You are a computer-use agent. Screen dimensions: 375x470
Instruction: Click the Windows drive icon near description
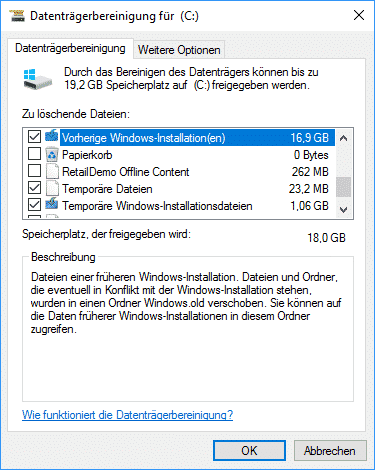click(38, 79)
